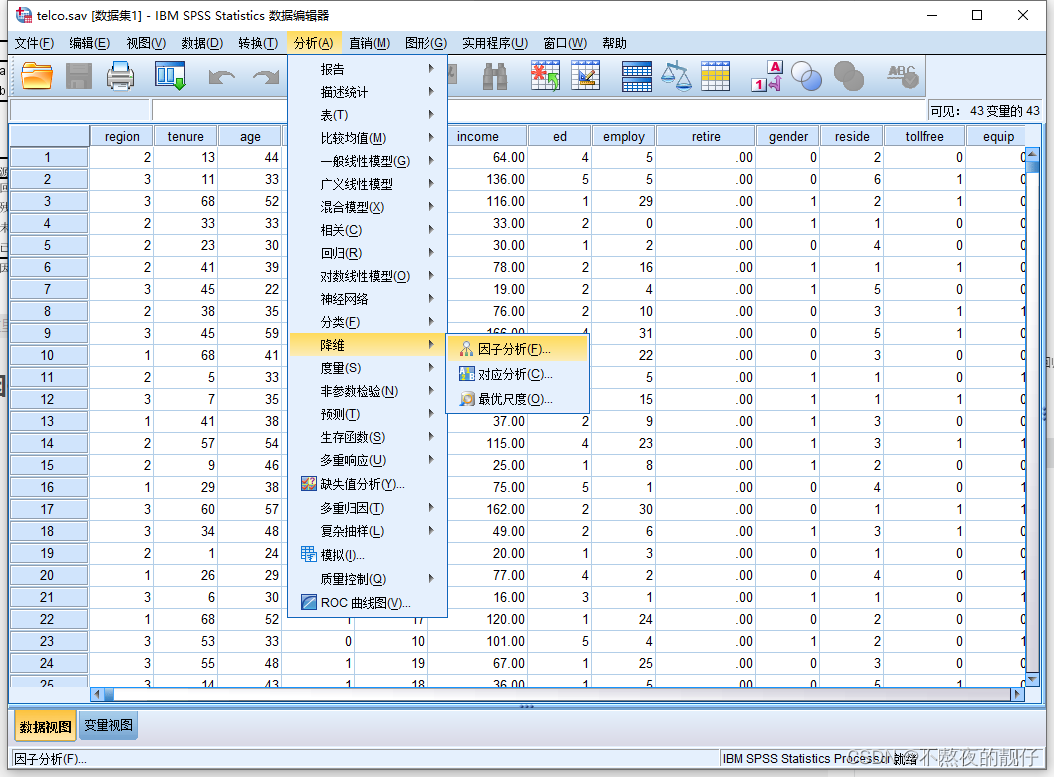
Task: Switch to 变量视图 Variable View tab
Action: 108,725
